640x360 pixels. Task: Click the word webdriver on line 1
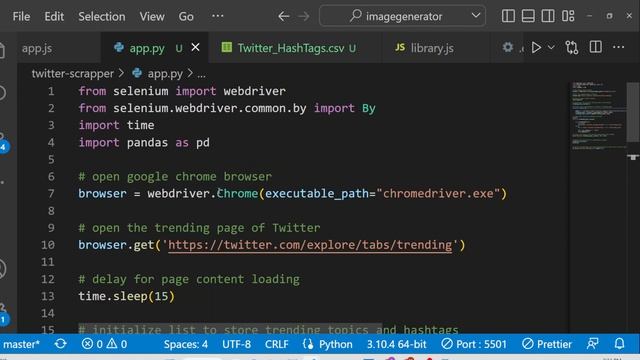254,91
